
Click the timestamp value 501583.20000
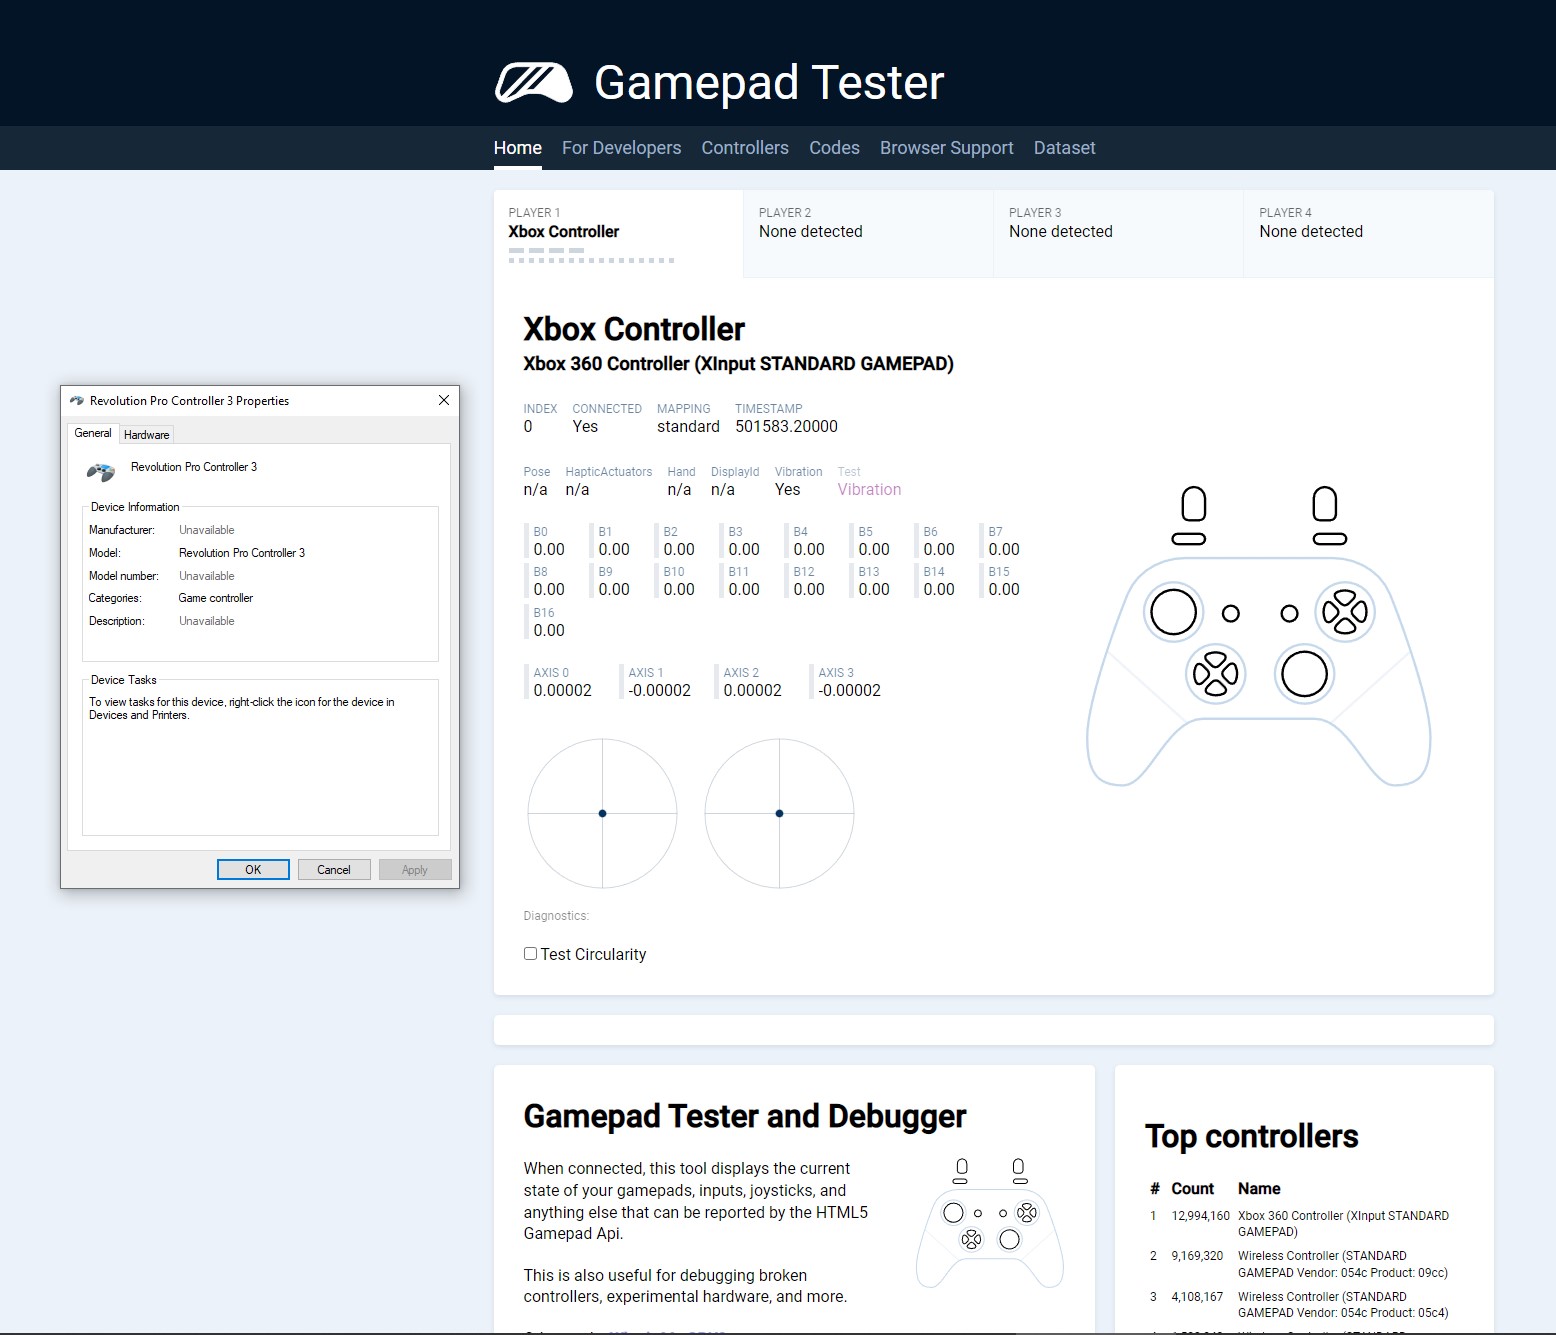click(x=787, y=427)
